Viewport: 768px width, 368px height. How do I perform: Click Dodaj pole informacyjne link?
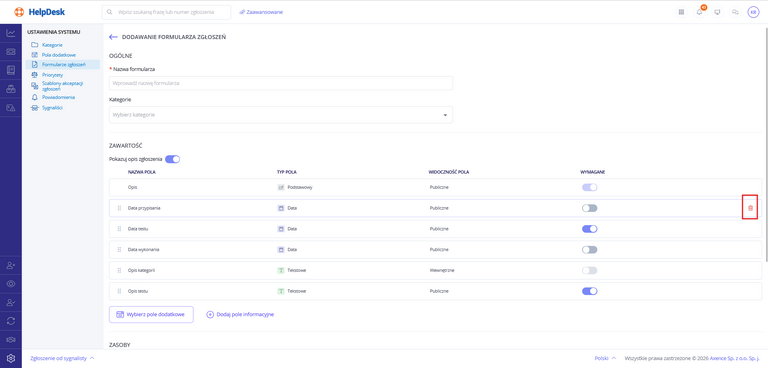[240, 315]
